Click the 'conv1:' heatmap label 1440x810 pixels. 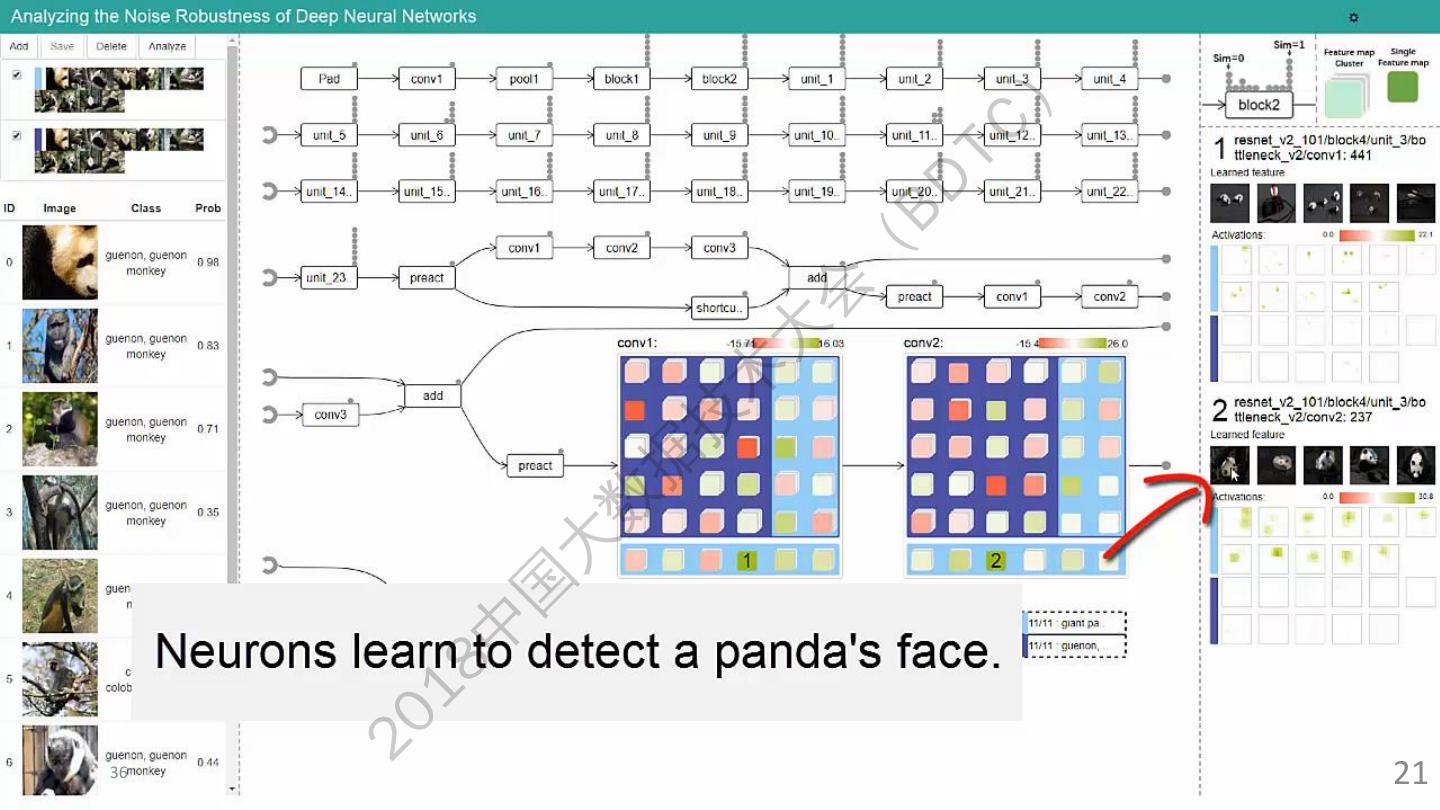(x=637, y=343)
